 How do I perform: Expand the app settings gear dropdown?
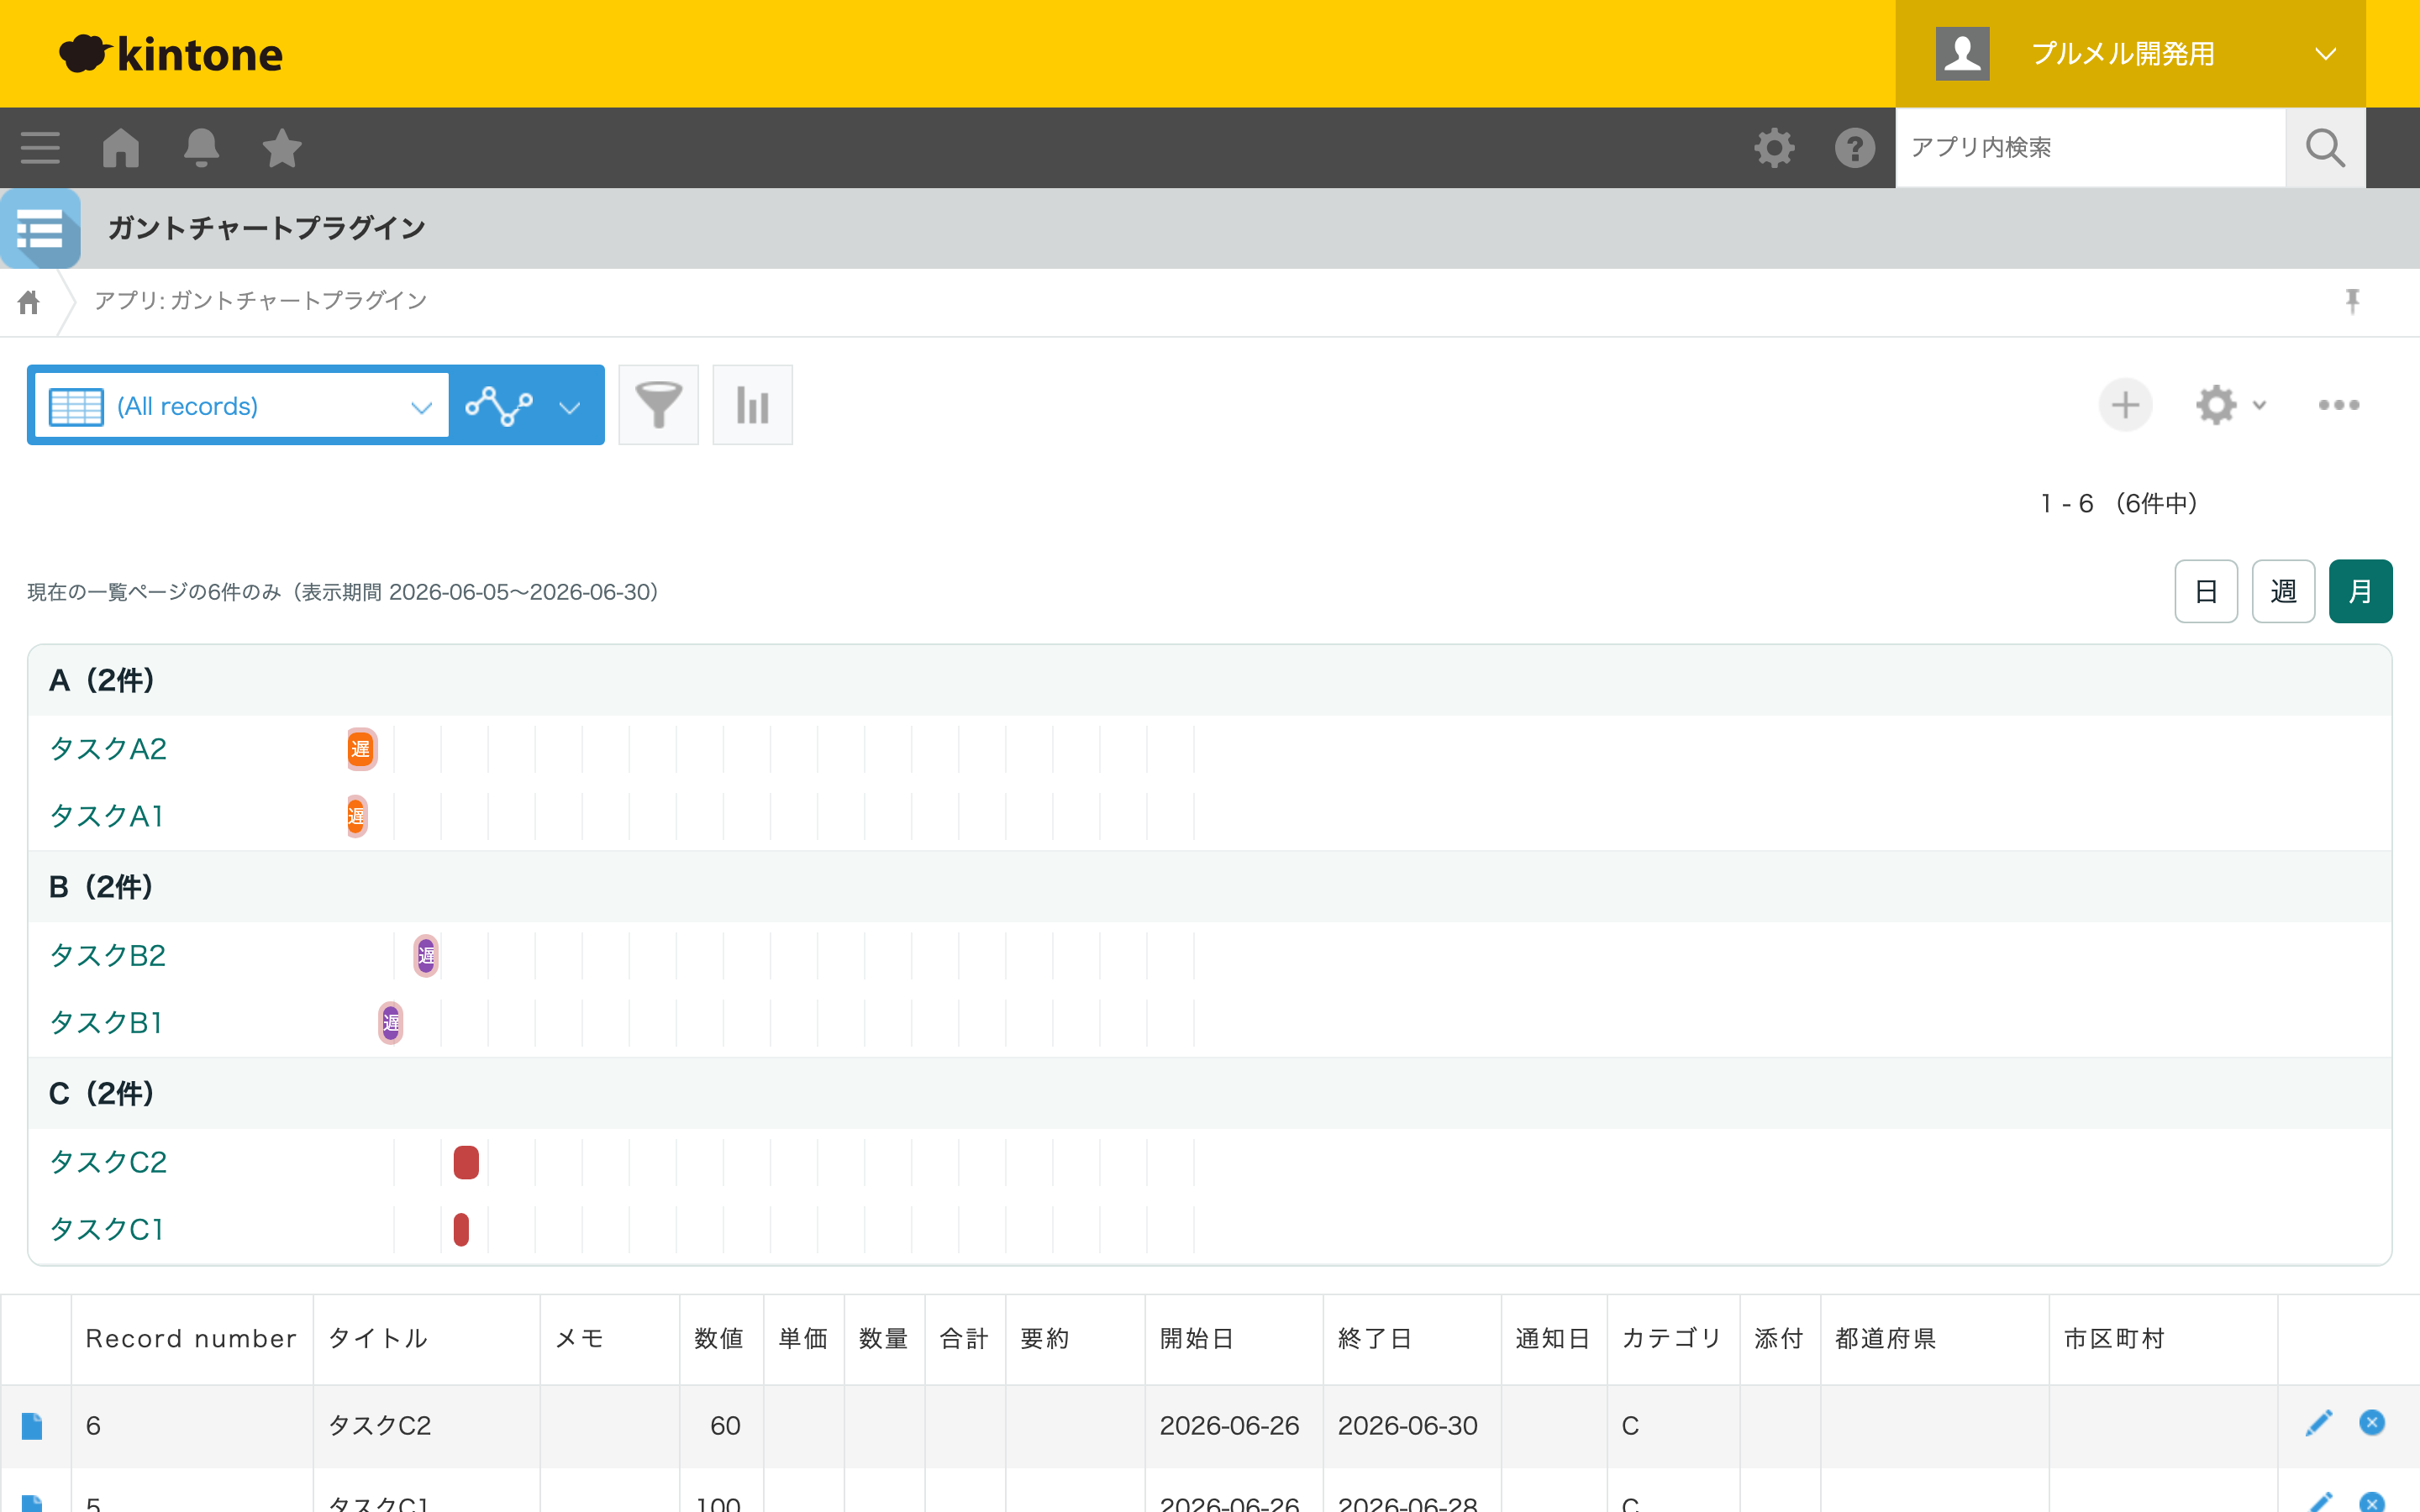2231,405
